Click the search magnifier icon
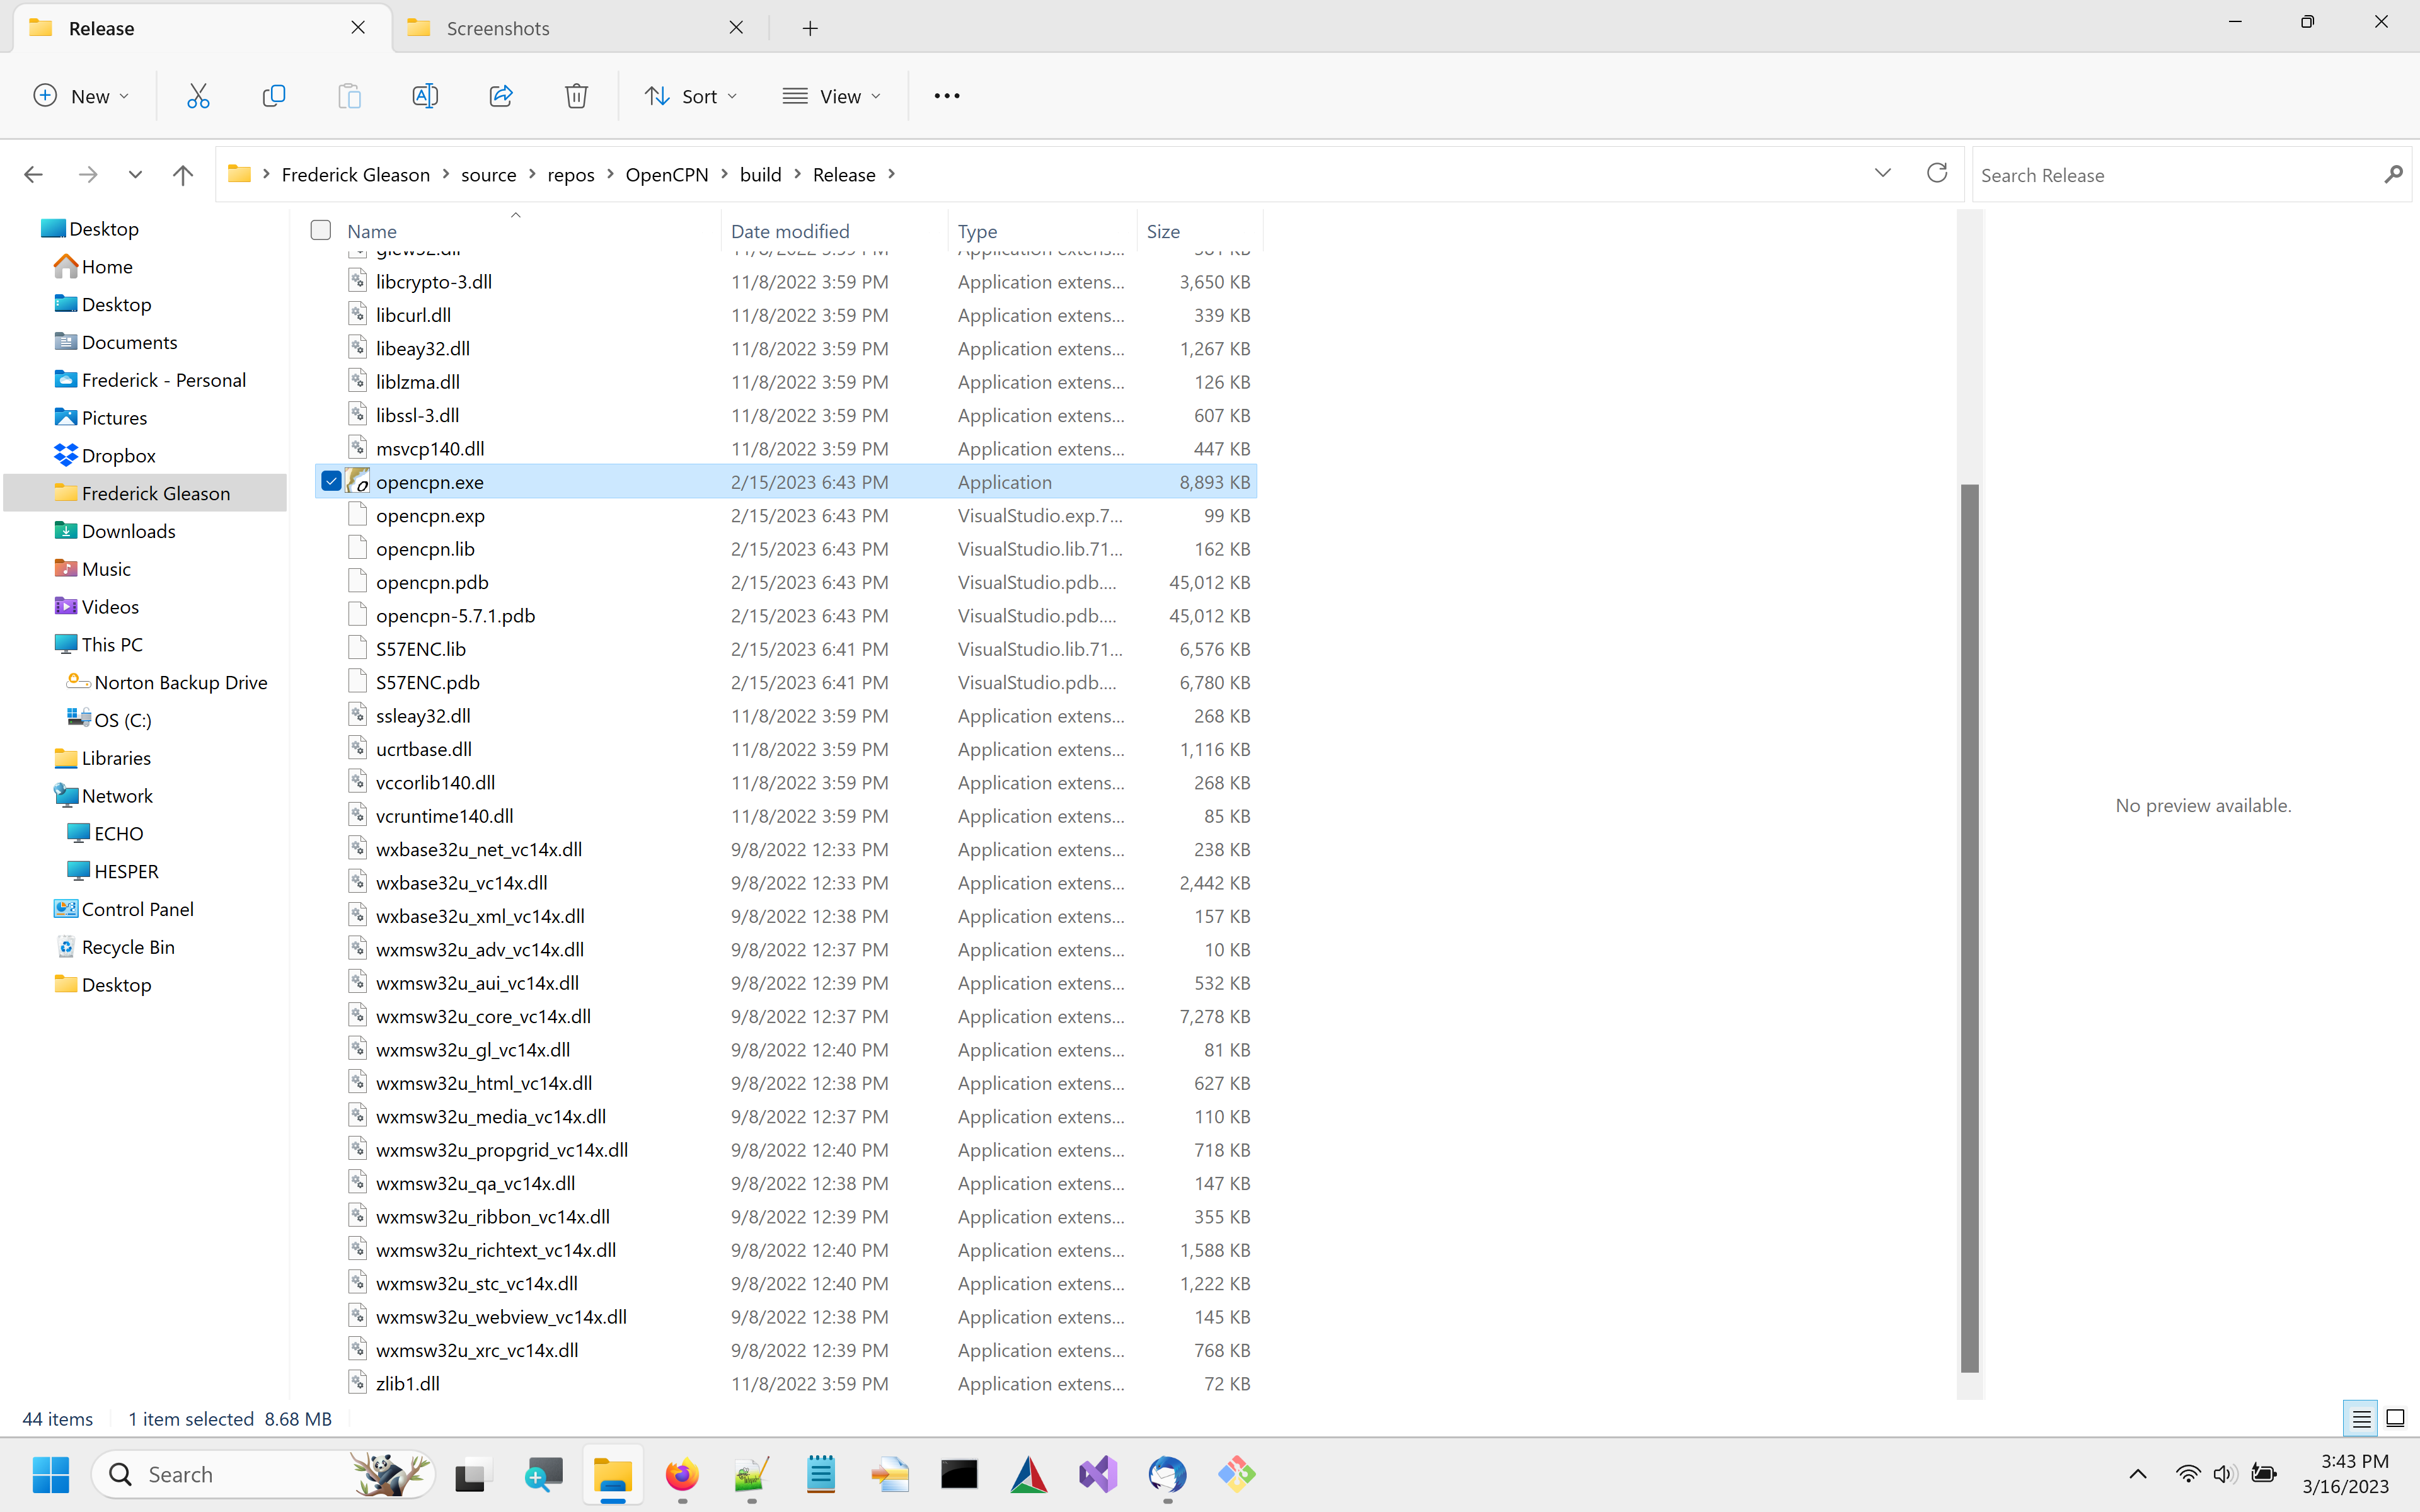This screenshot has width=2420, height=1512. [2393, 175]
